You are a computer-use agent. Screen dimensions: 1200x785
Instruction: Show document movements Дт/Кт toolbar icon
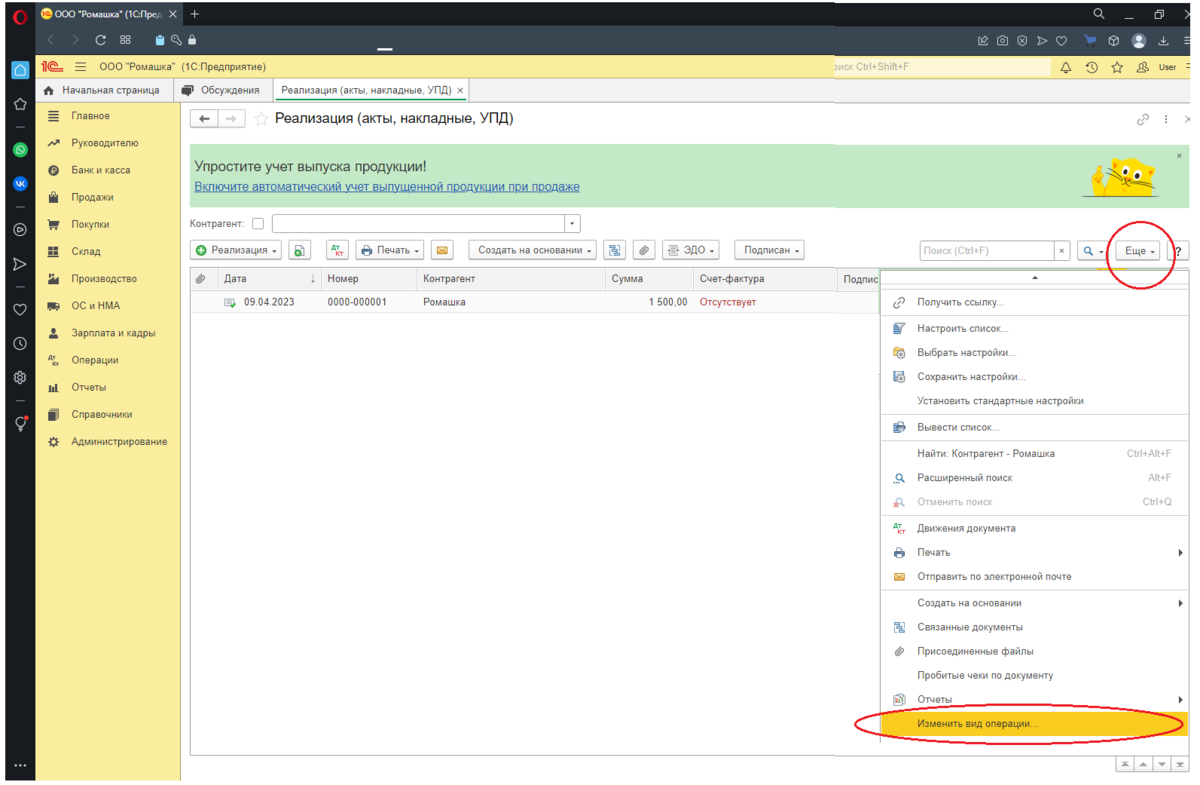click(x=337, y=250)
